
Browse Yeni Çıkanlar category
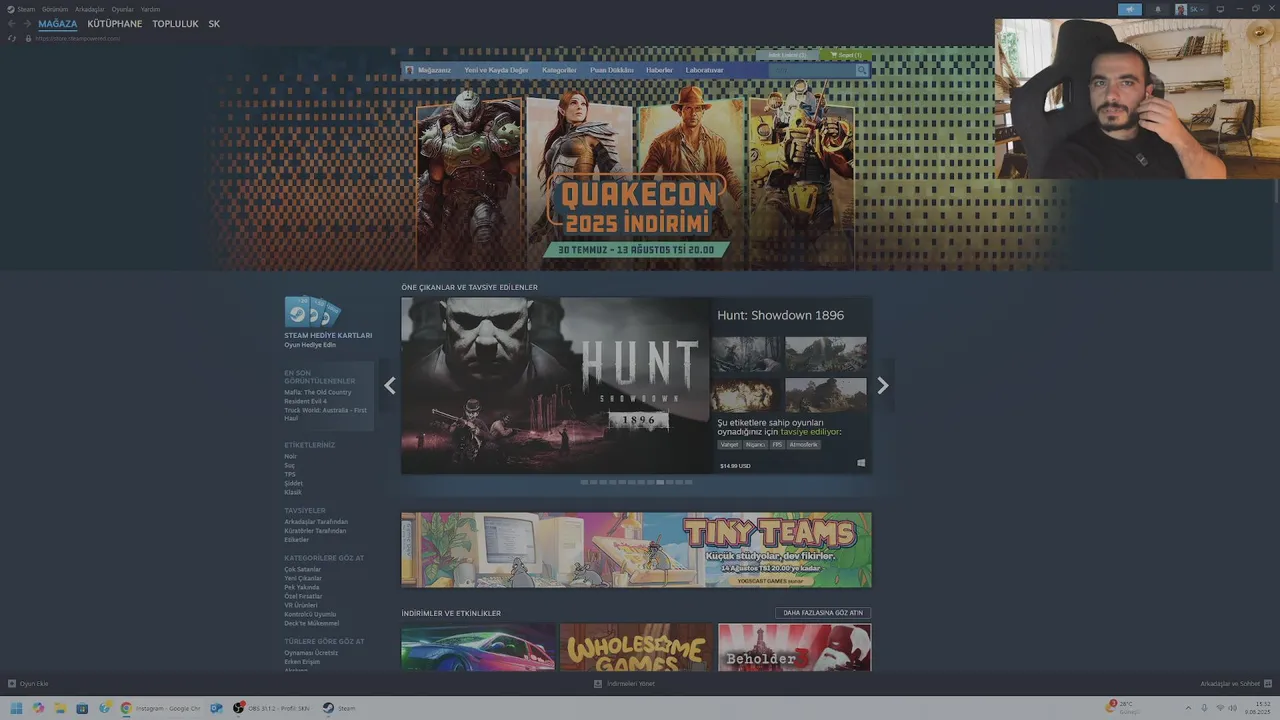coord(303,578)
